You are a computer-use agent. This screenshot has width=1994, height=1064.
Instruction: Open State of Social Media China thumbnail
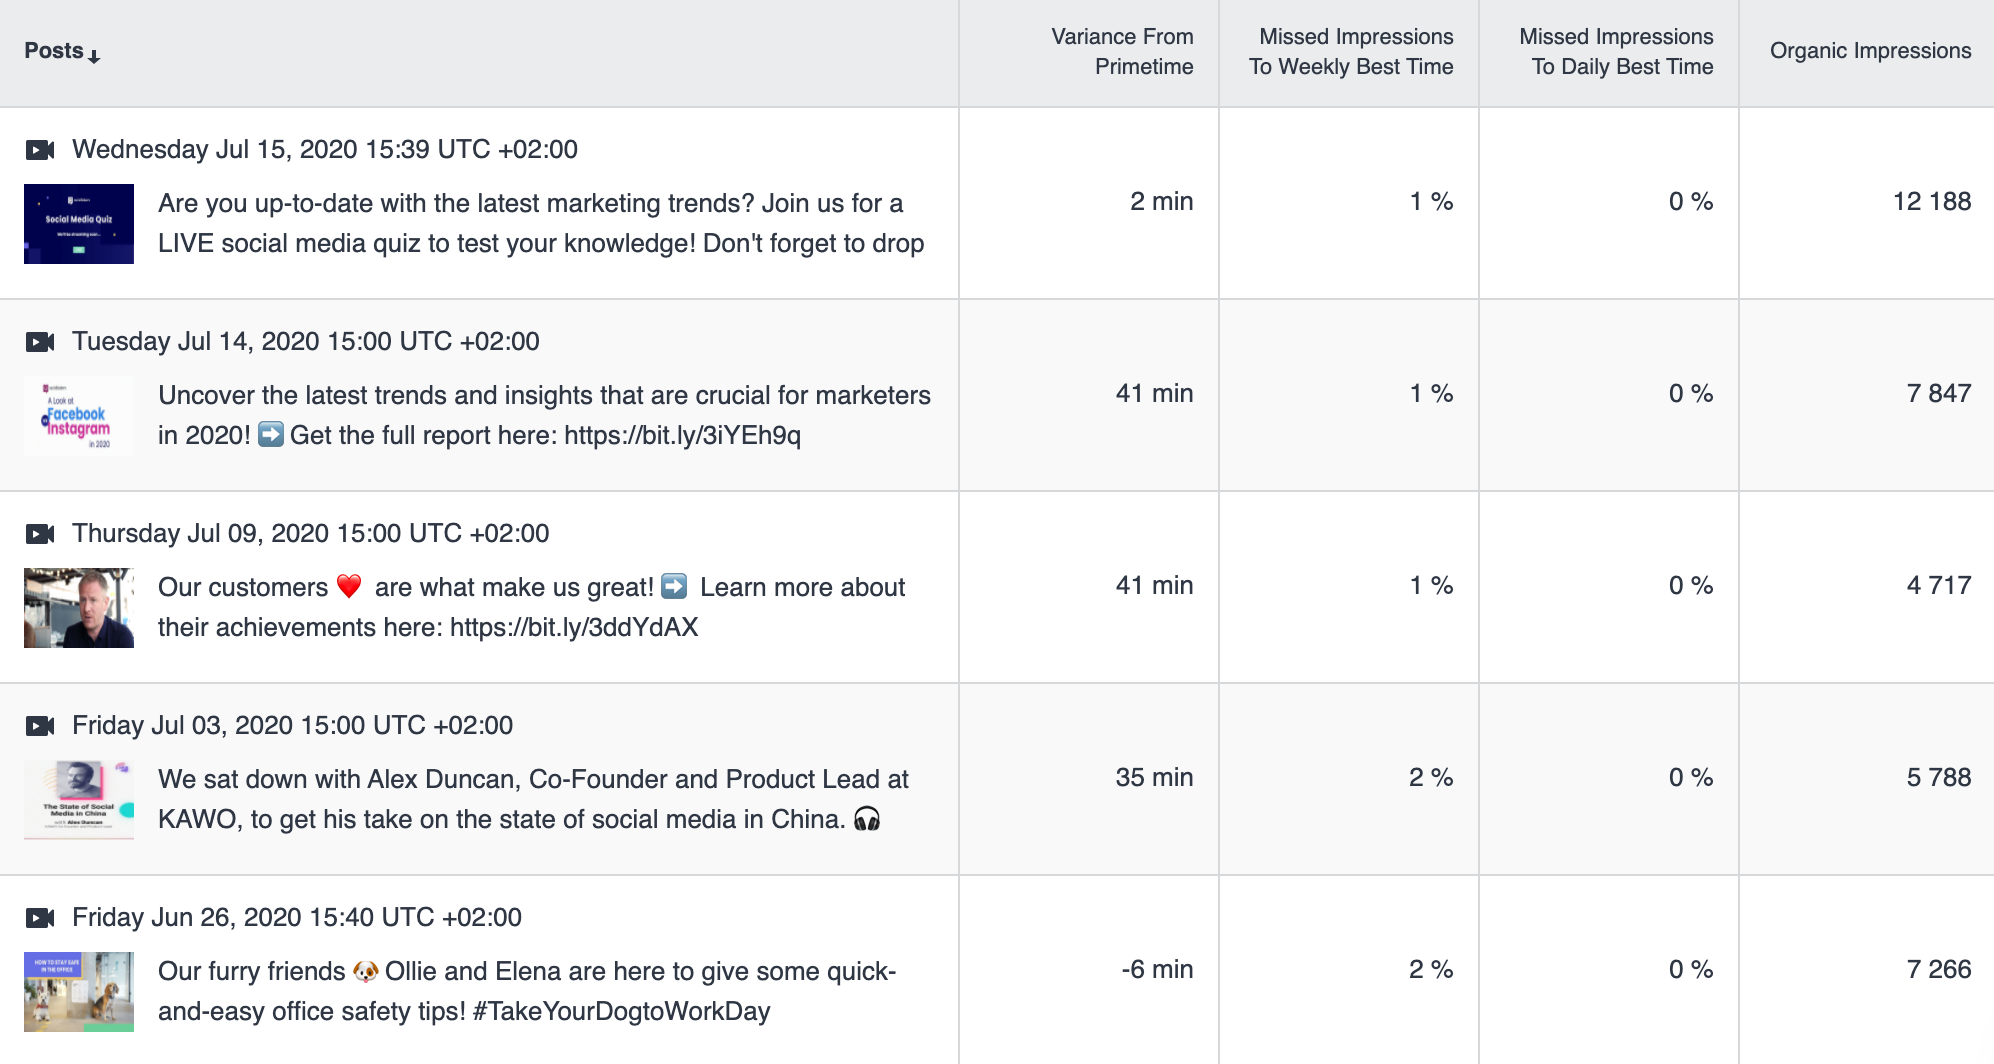(x=79, y=800)
